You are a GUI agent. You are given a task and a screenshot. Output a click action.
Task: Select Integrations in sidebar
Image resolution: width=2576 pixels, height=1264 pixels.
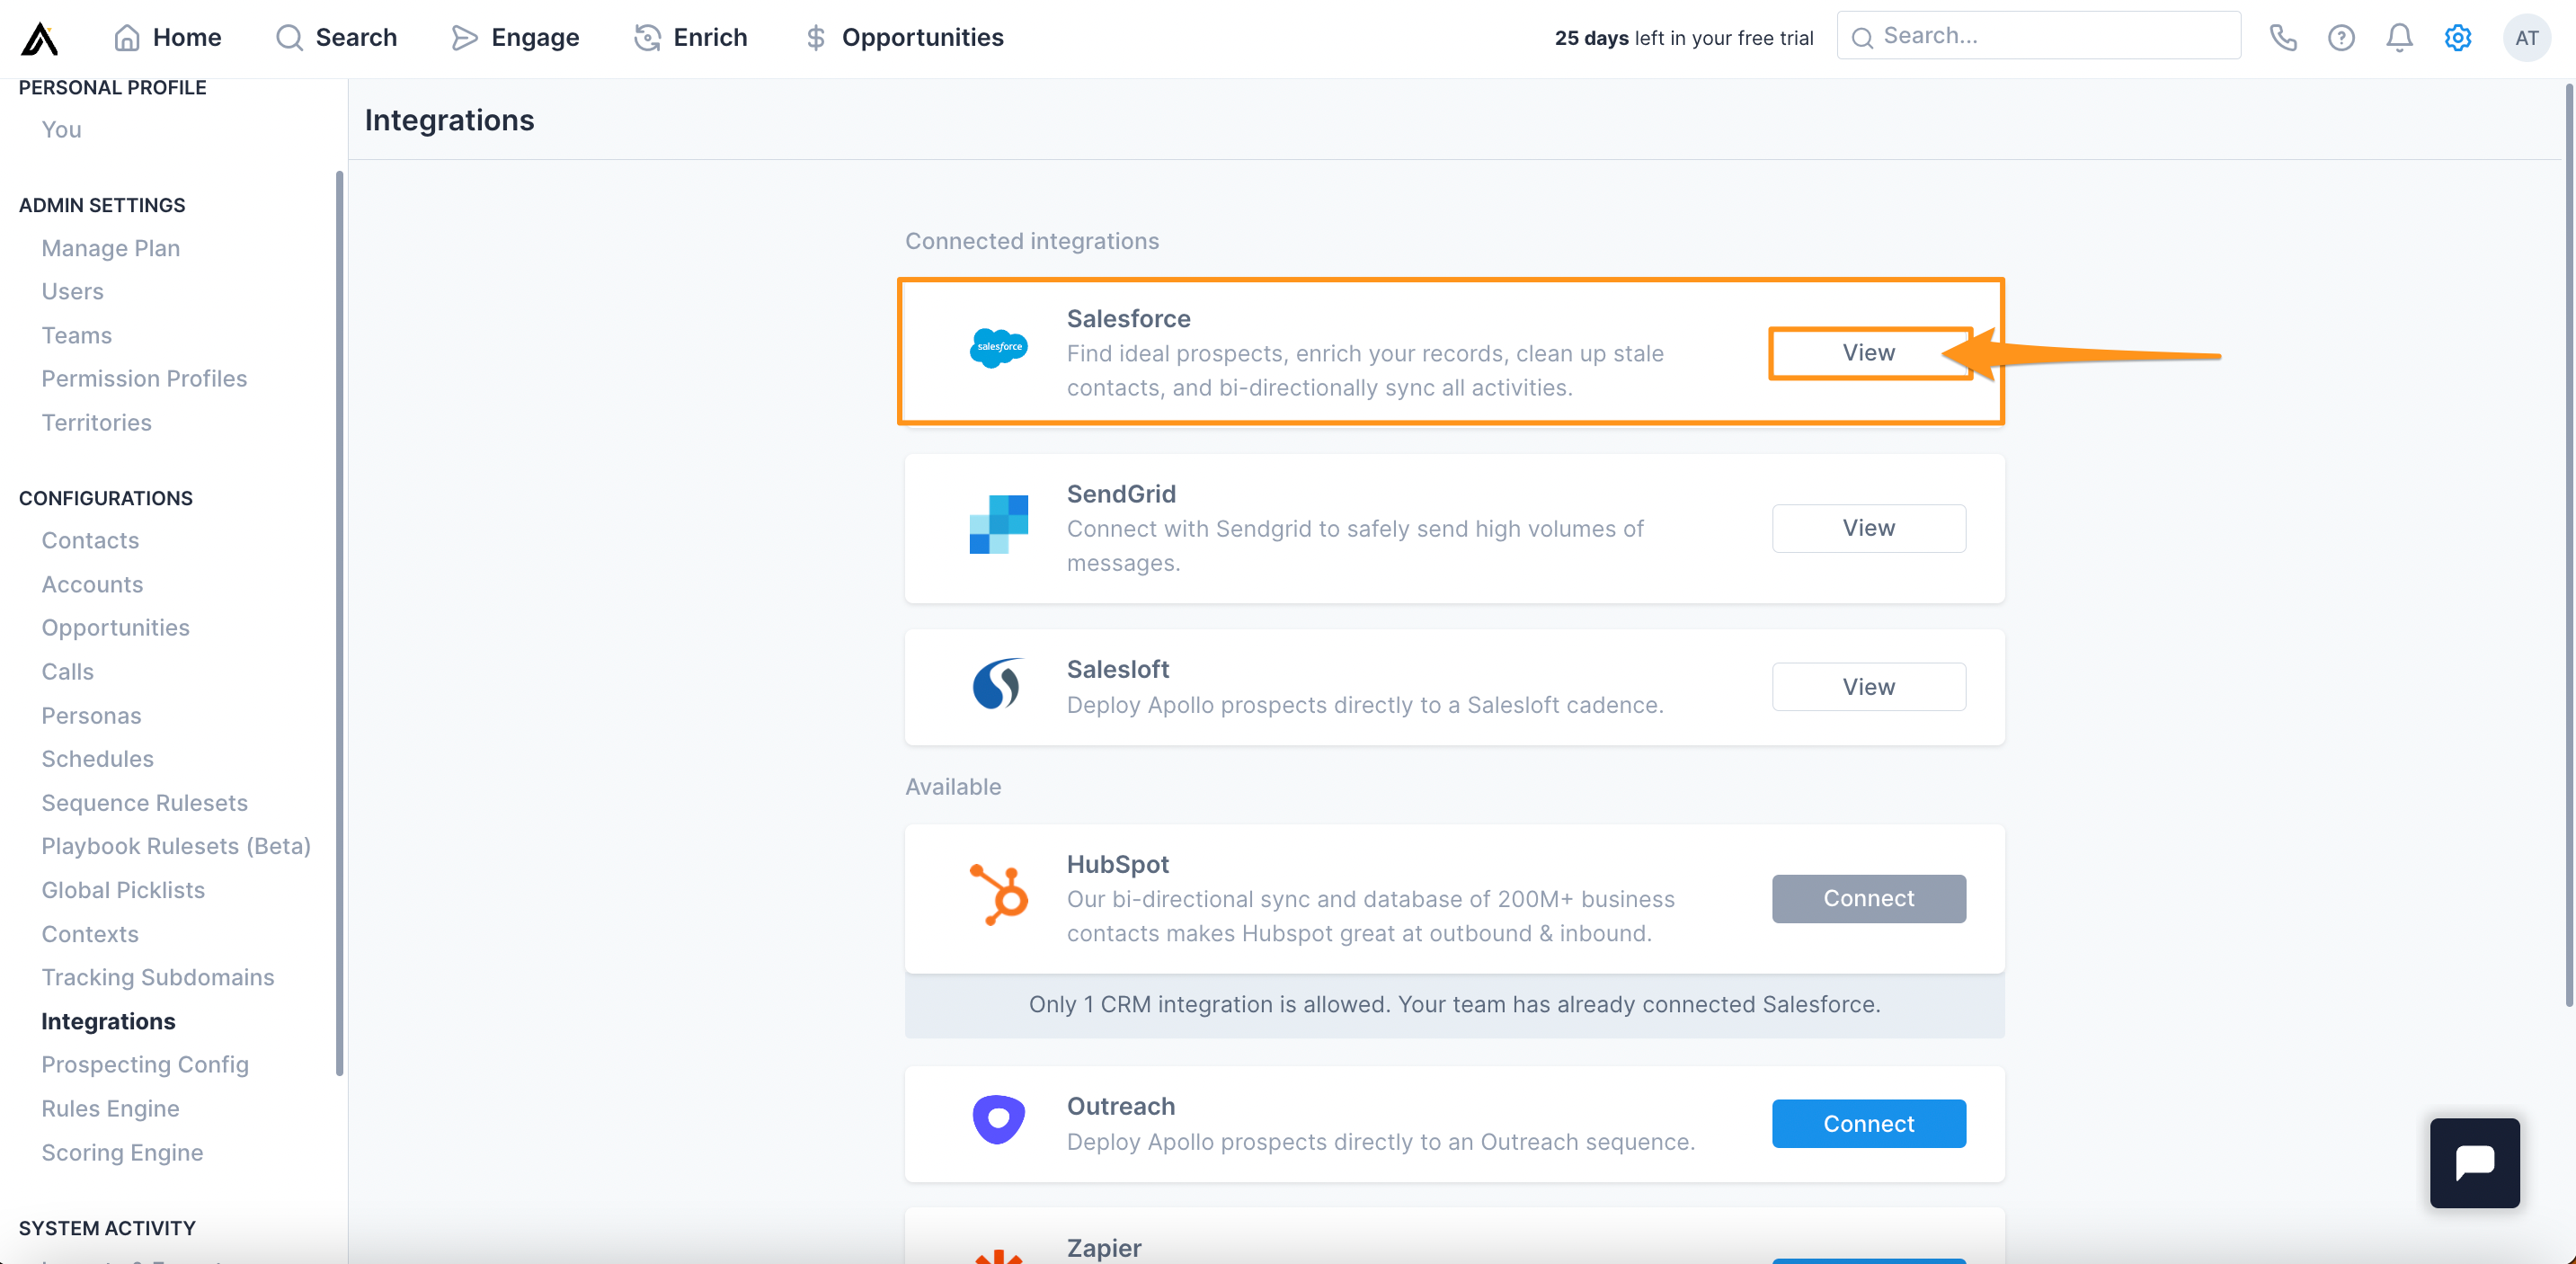click(108, 1021)
